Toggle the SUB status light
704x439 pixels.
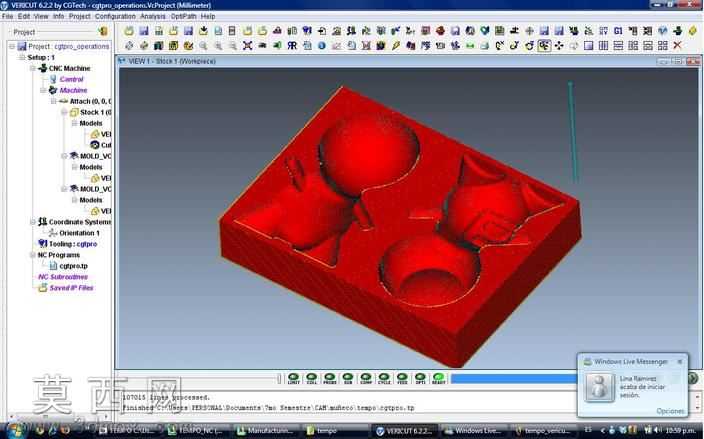tap(348, 378)
